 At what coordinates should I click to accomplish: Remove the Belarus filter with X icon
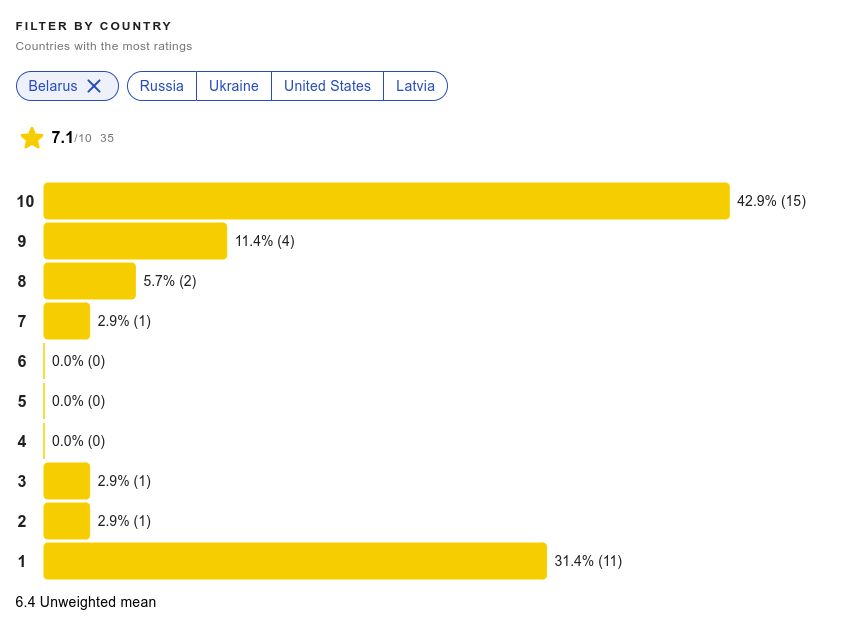coord(94,86)
